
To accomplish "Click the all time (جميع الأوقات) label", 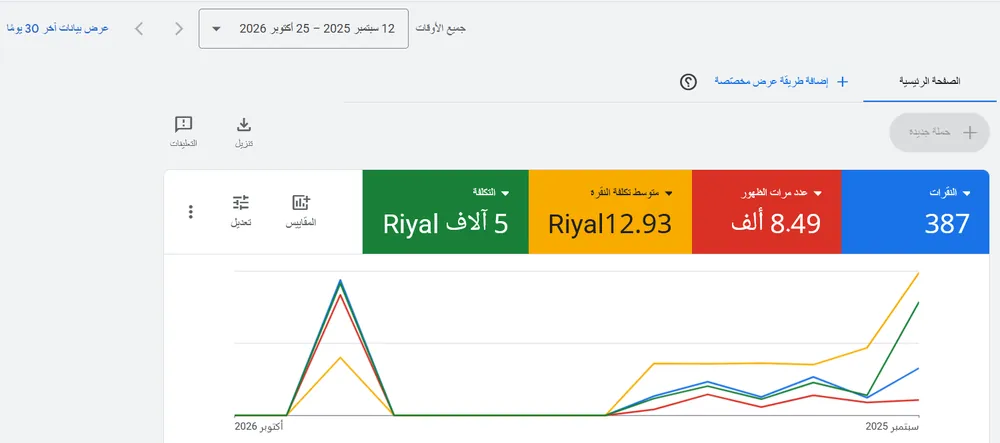I will (x=441, y=29).
